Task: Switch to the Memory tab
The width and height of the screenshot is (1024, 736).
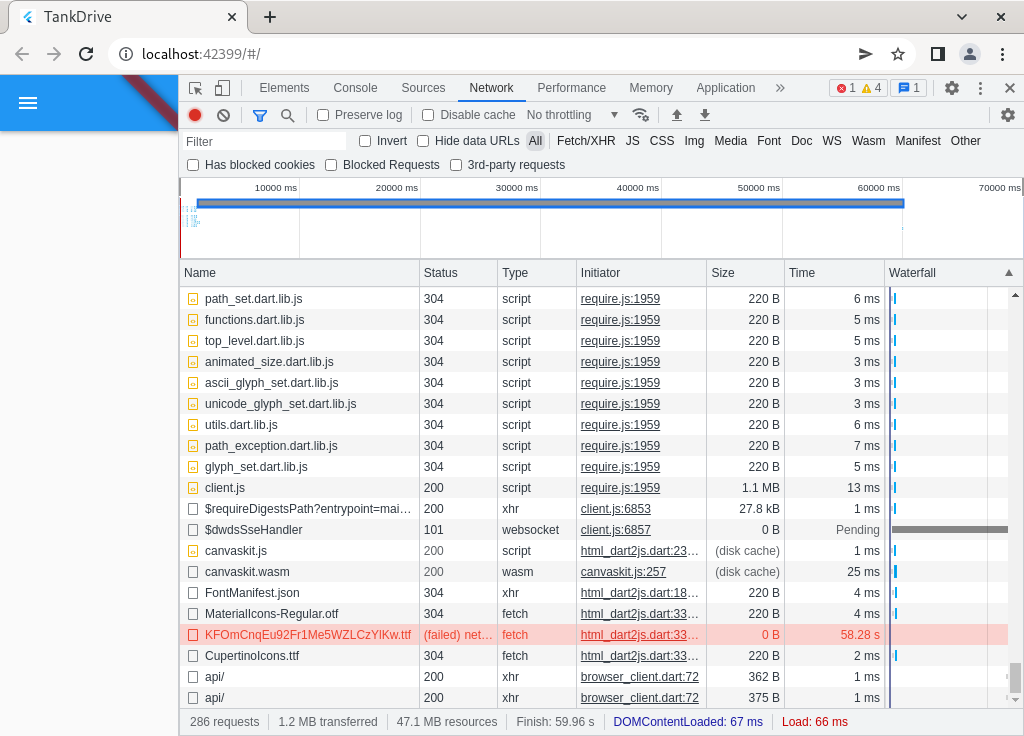Action: point(651,88)
